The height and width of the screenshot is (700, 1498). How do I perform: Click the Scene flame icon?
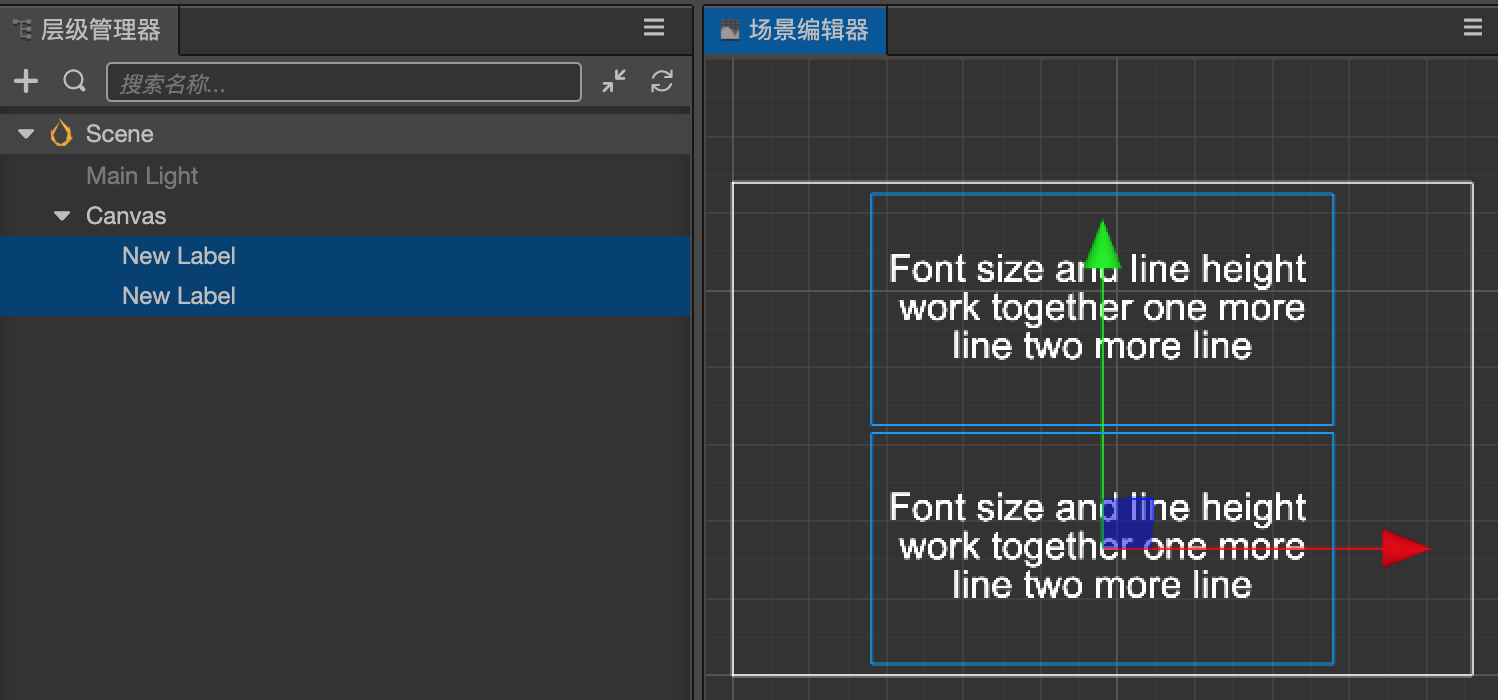[61, 134]
